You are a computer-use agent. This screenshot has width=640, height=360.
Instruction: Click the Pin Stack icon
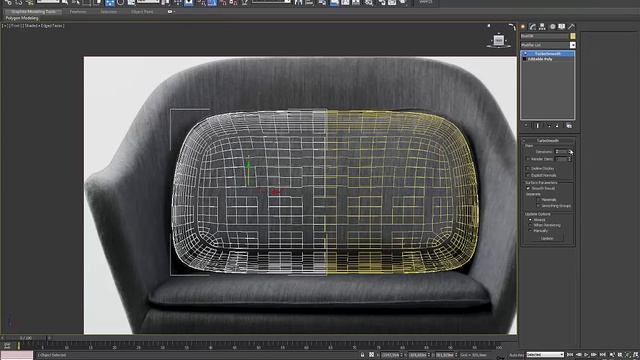click(526, 126)
